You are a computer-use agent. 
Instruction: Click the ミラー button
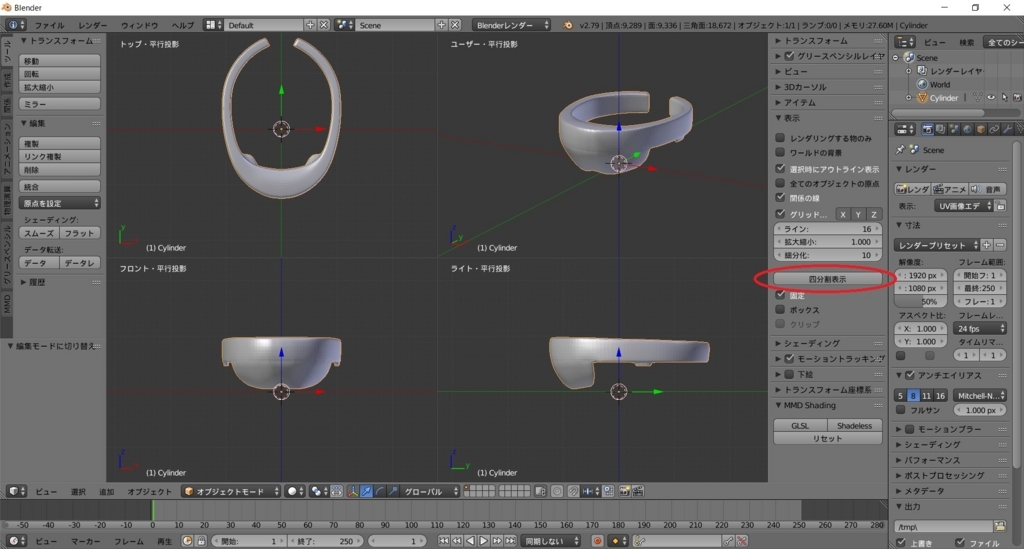pos(59,104)
